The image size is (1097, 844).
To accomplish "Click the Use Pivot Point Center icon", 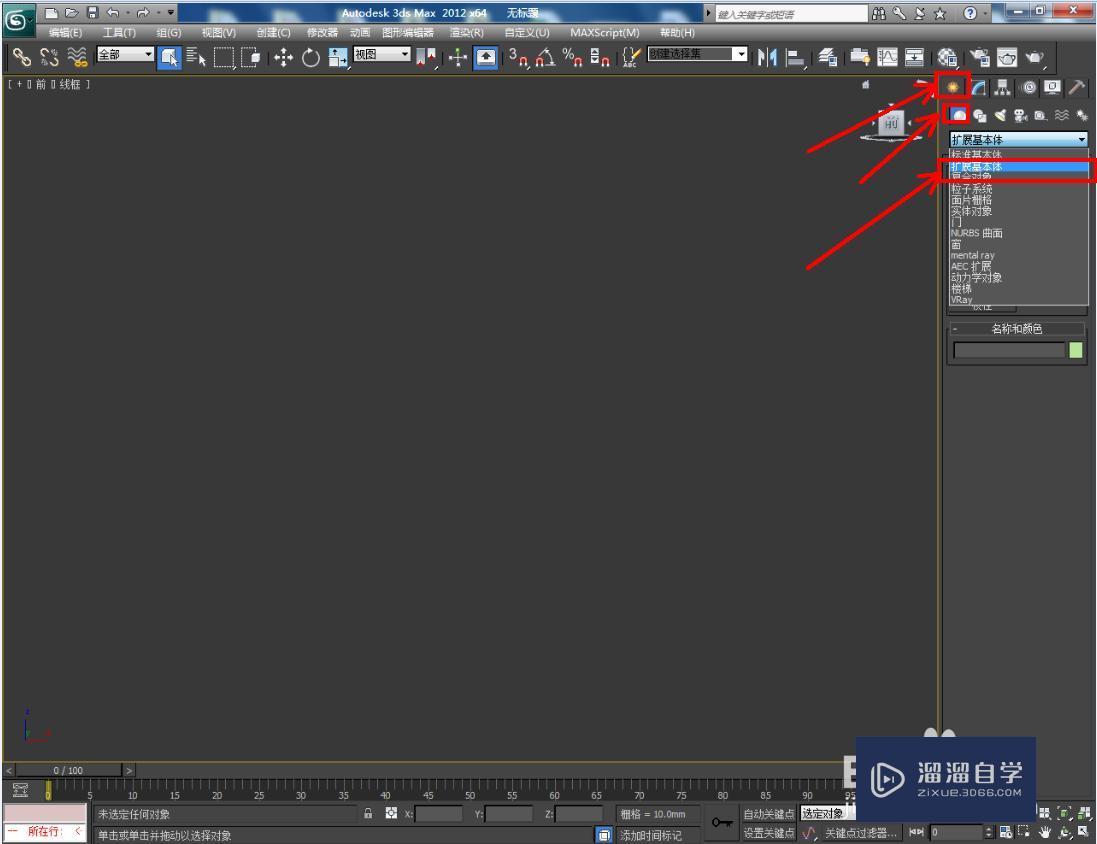I will pyautogui.click(x=425, y=57).
